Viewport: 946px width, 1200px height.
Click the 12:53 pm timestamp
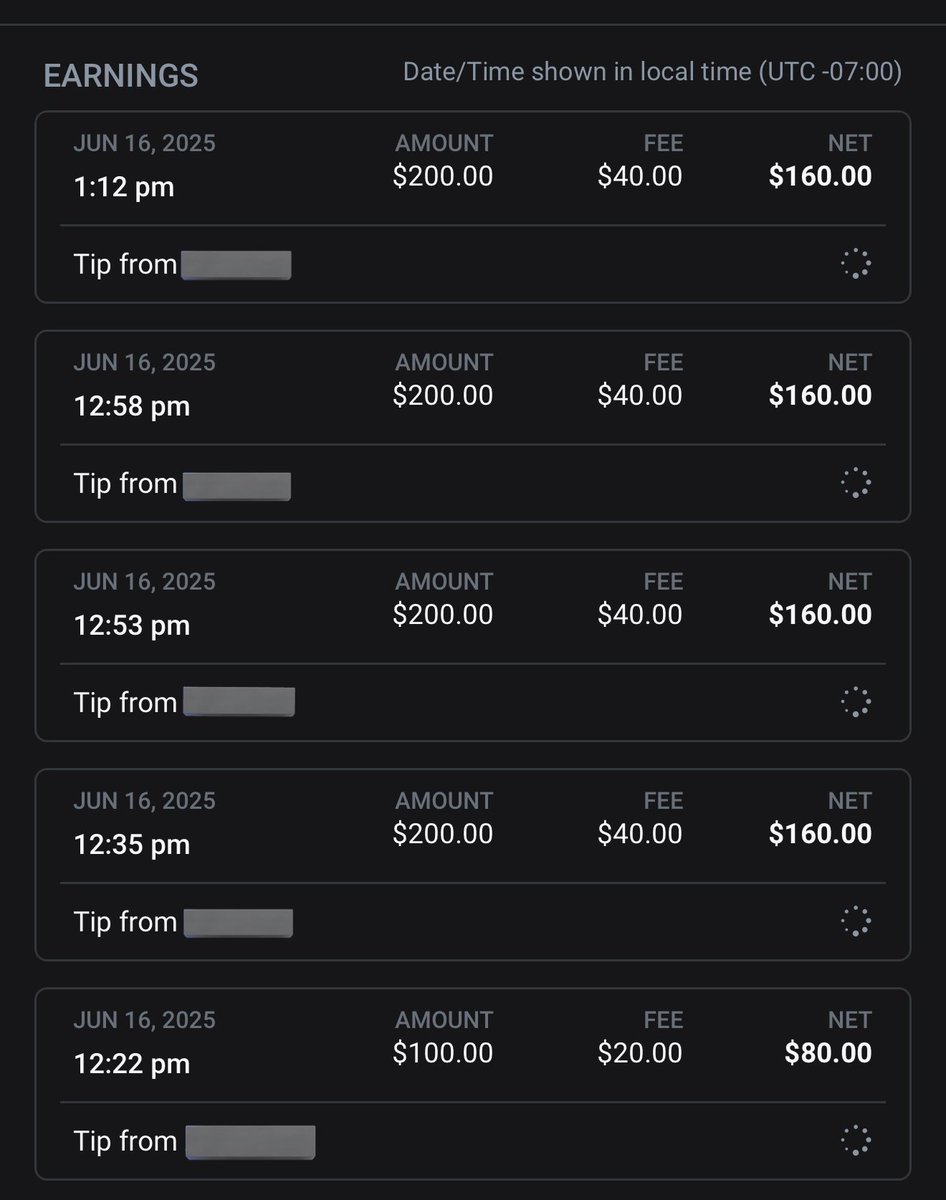[132, 625]
